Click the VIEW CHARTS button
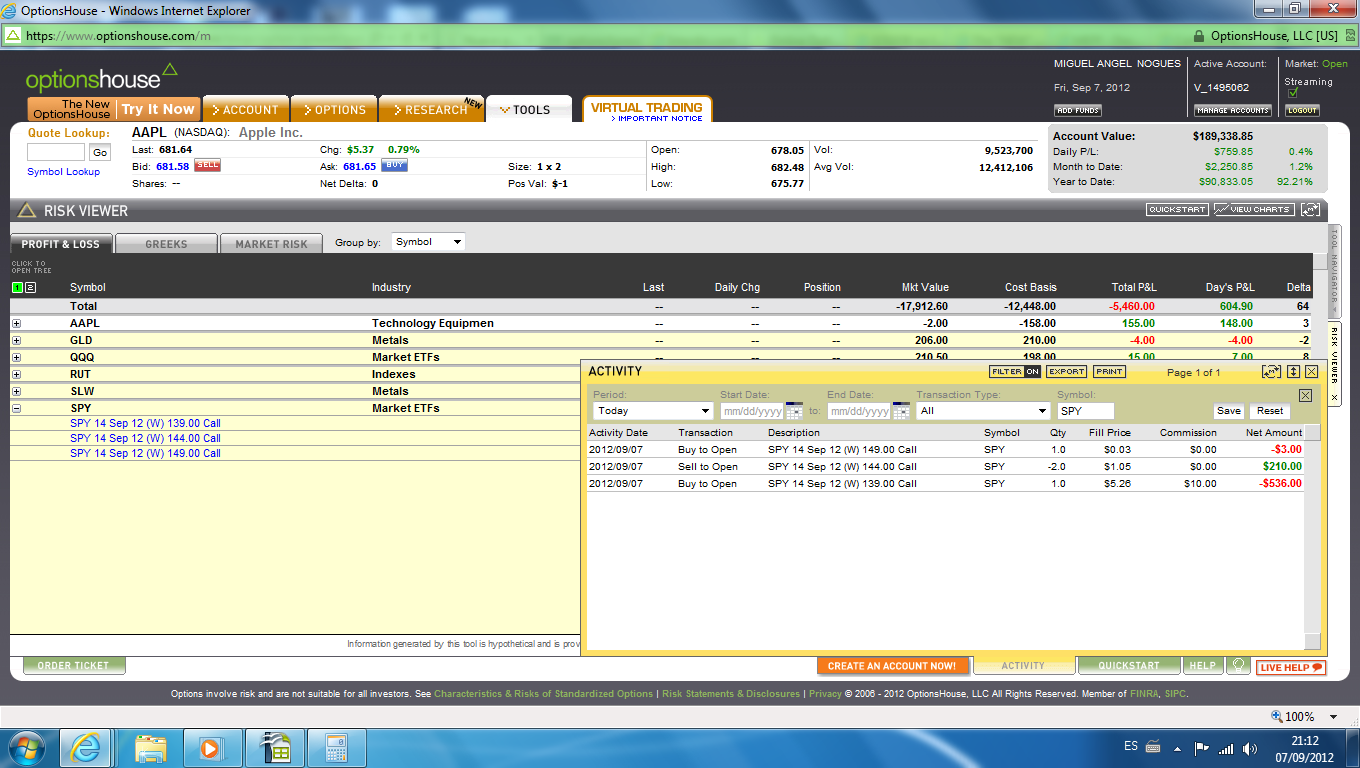 click(x=1254, y=210)
